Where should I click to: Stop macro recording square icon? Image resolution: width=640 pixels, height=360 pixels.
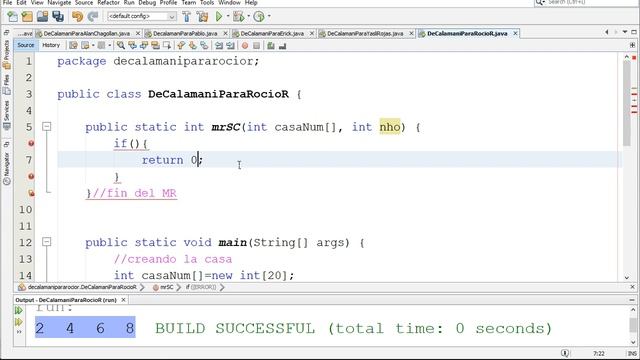256,45
